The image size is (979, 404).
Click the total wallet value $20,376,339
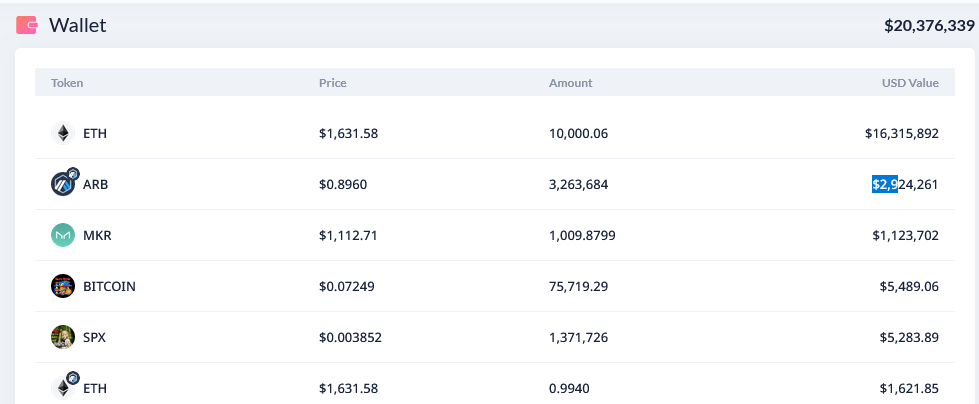[928, 26]
